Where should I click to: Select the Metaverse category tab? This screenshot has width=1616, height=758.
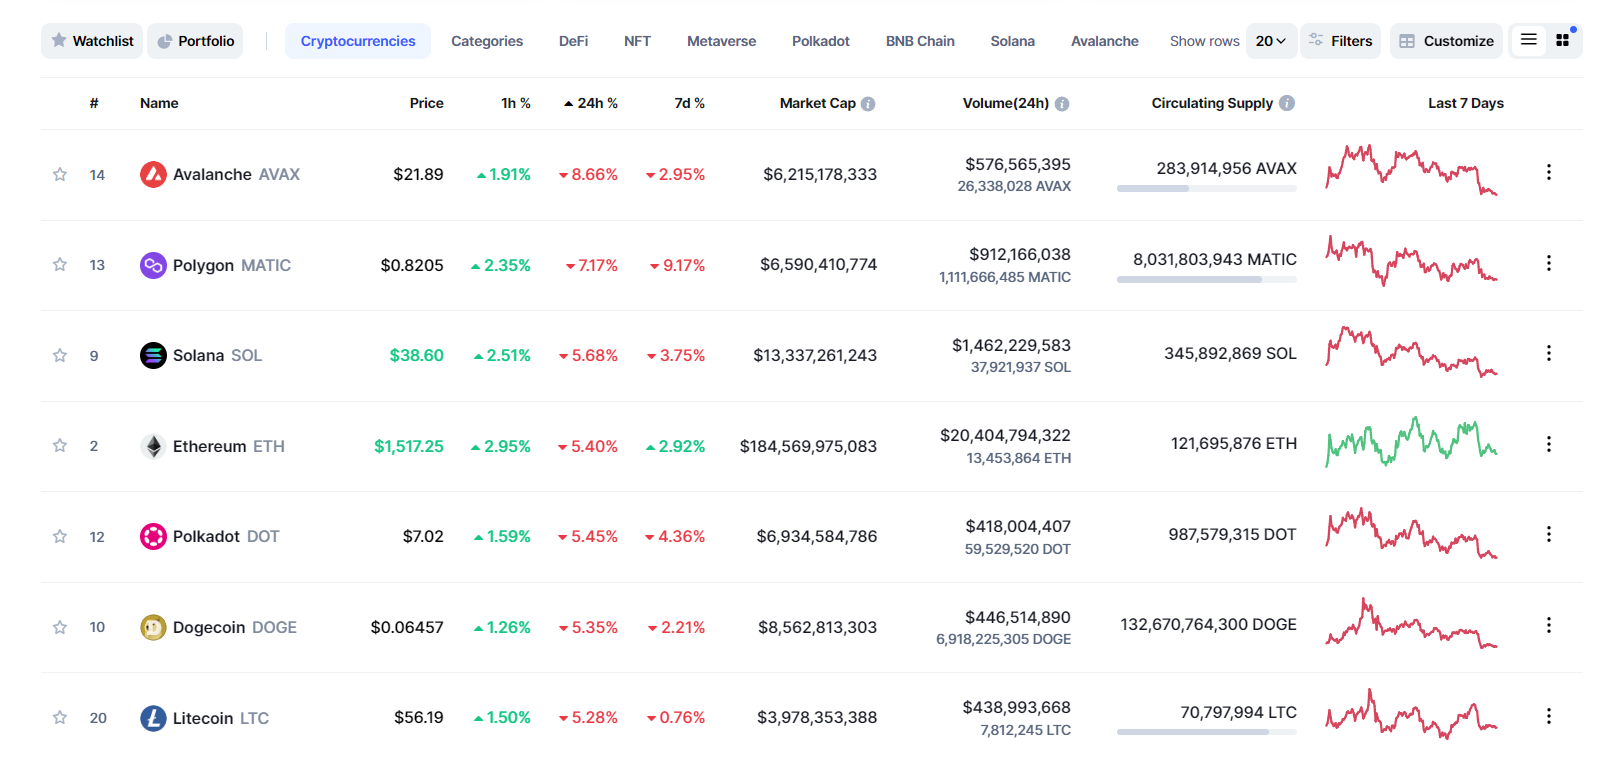[721, 41]
